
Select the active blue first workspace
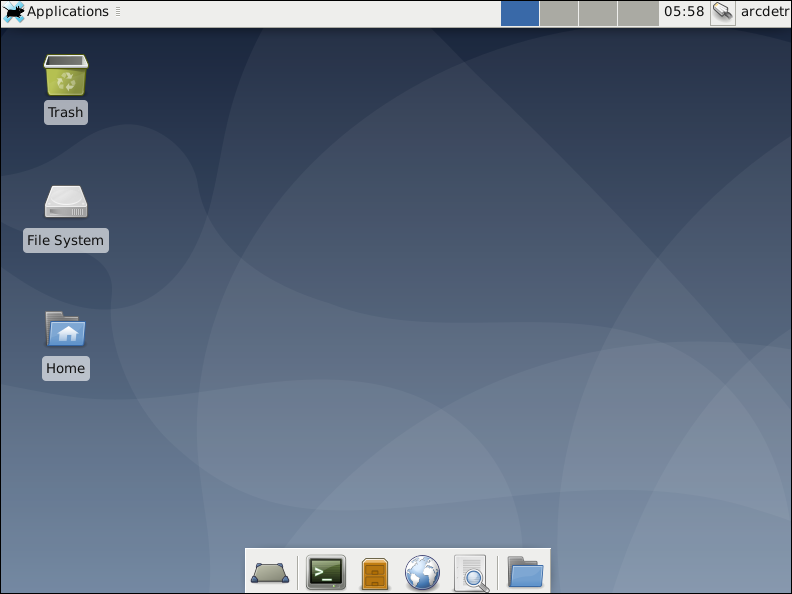520,13
